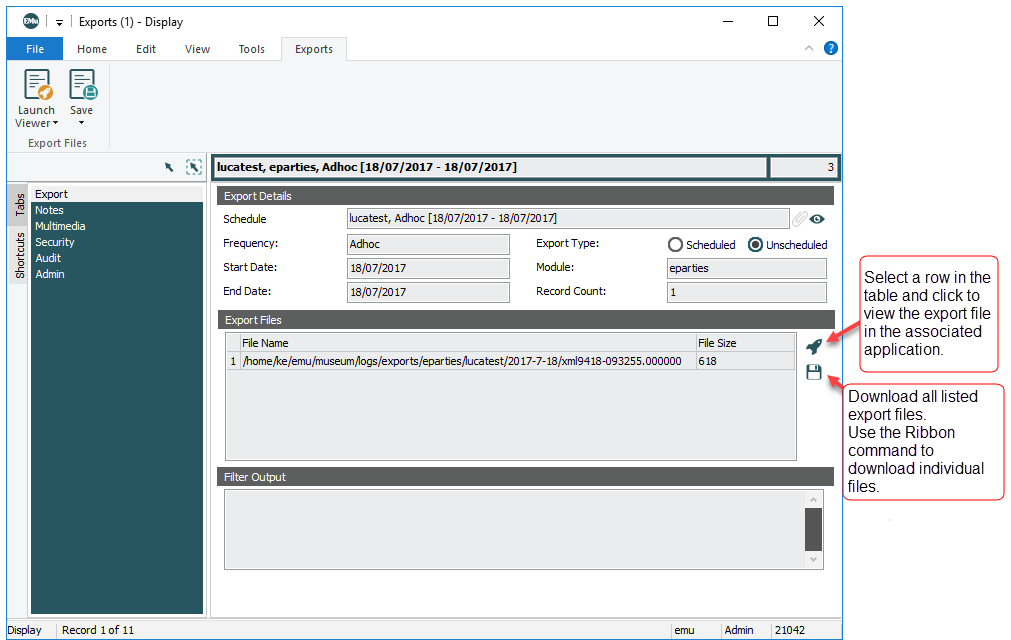Click the Launch Viewer icon in the ribbon

coord(36,85)
